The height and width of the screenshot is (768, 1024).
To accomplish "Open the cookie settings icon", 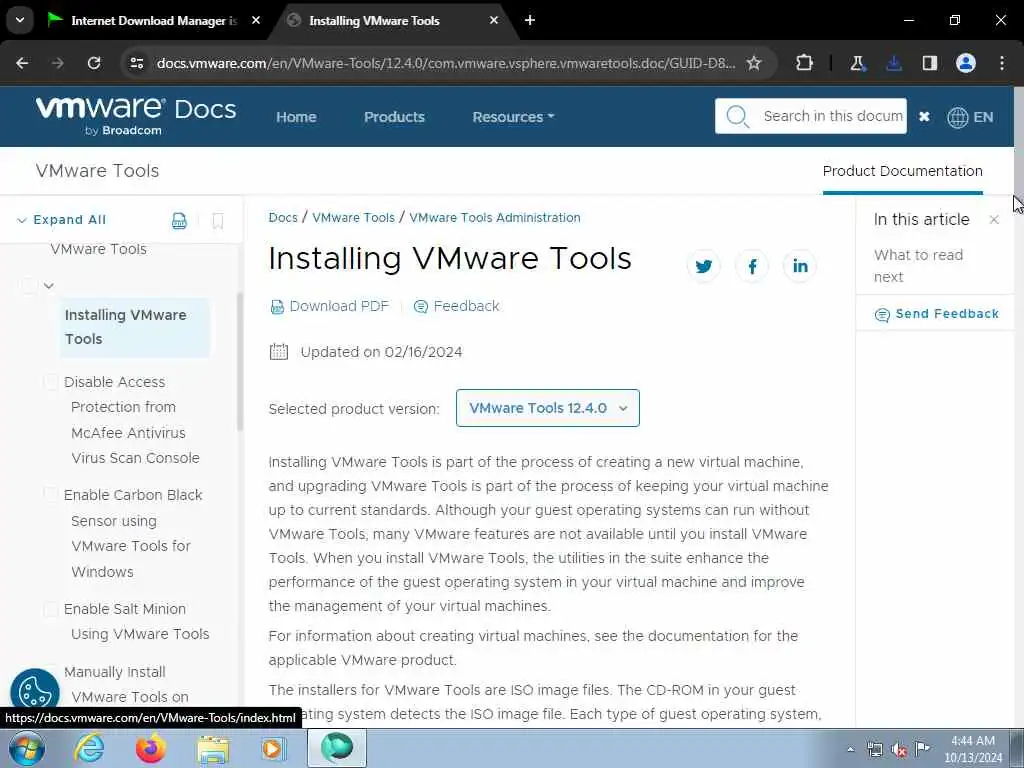I will pos(35,692).
